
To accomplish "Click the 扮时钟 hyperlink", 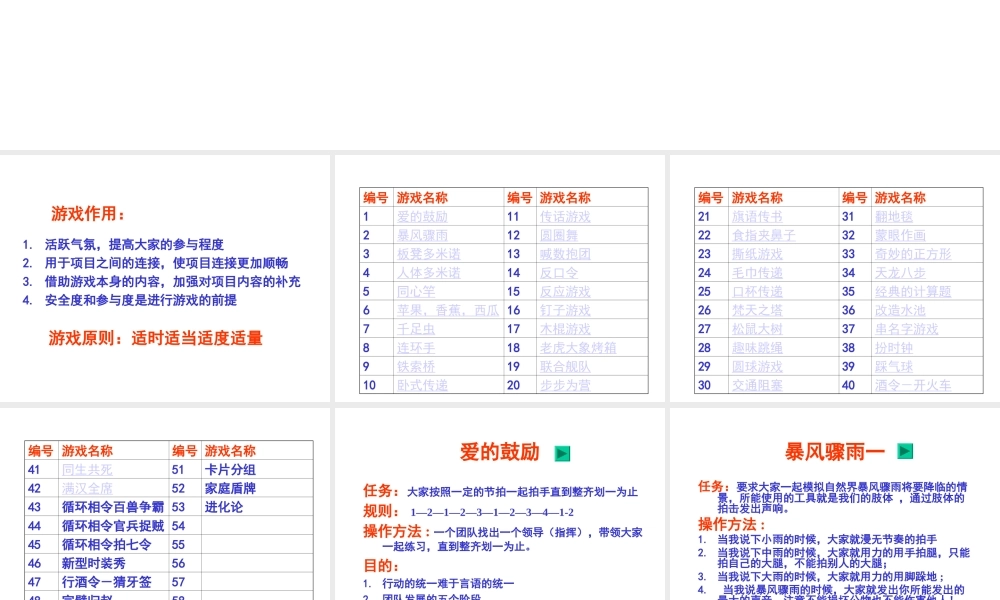I will tap(893, 348).
